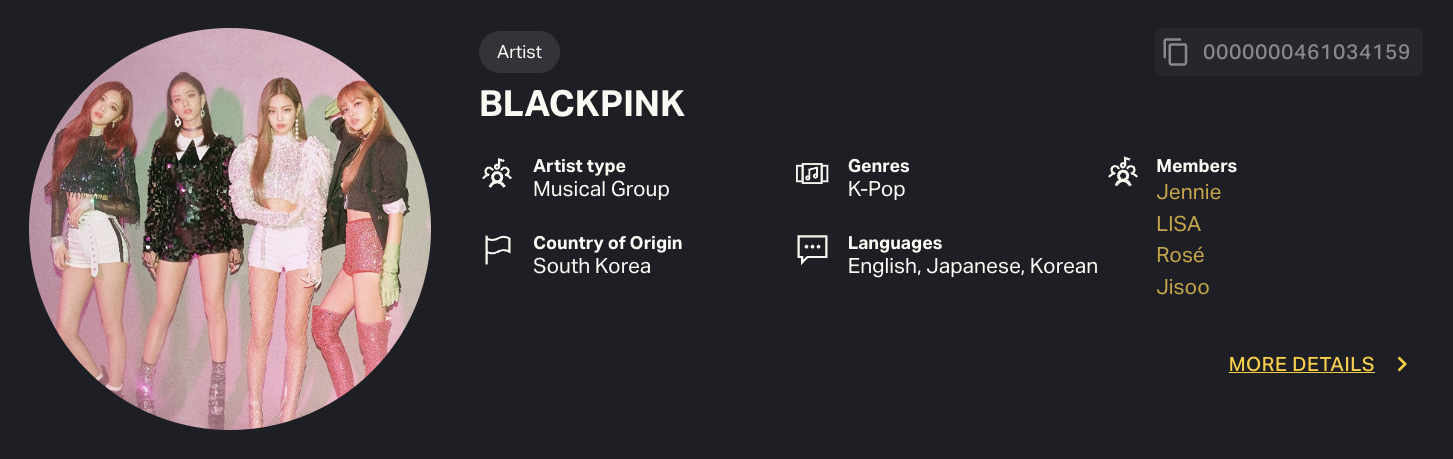Click the Country of Origin flag icon
This screenshot has height=459, width=1453.
(x=497, y=250)
